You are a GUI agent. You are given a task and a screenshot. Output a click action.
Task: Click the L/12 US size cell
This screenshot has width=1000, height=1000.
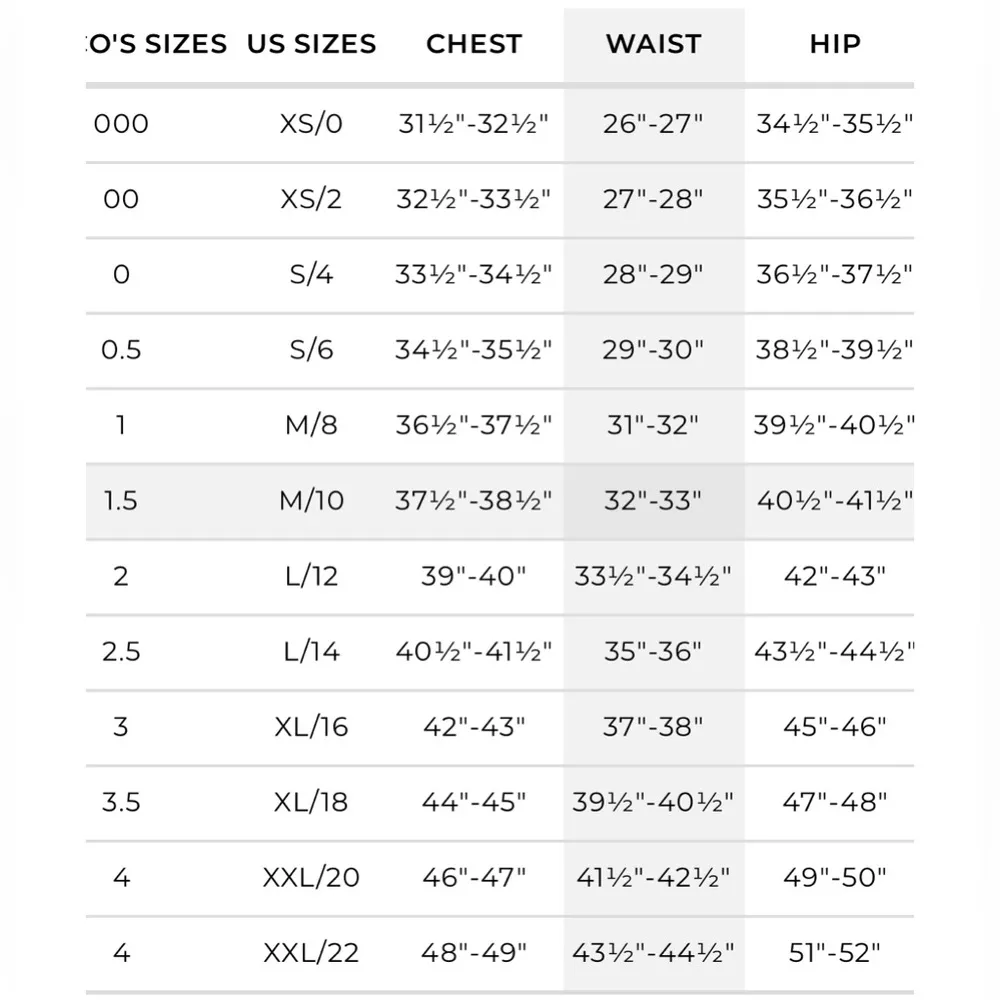(x=312, y=576)
